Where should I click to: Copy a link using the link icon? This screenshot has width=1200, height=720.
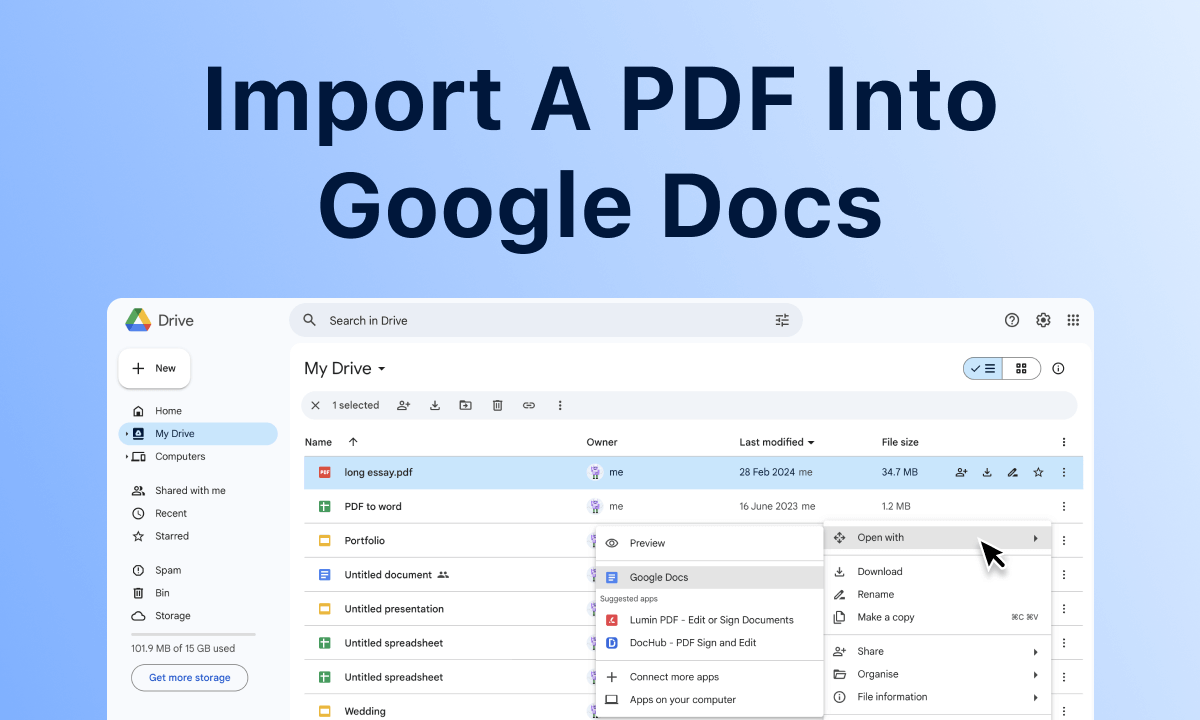[x=529, y=405]
